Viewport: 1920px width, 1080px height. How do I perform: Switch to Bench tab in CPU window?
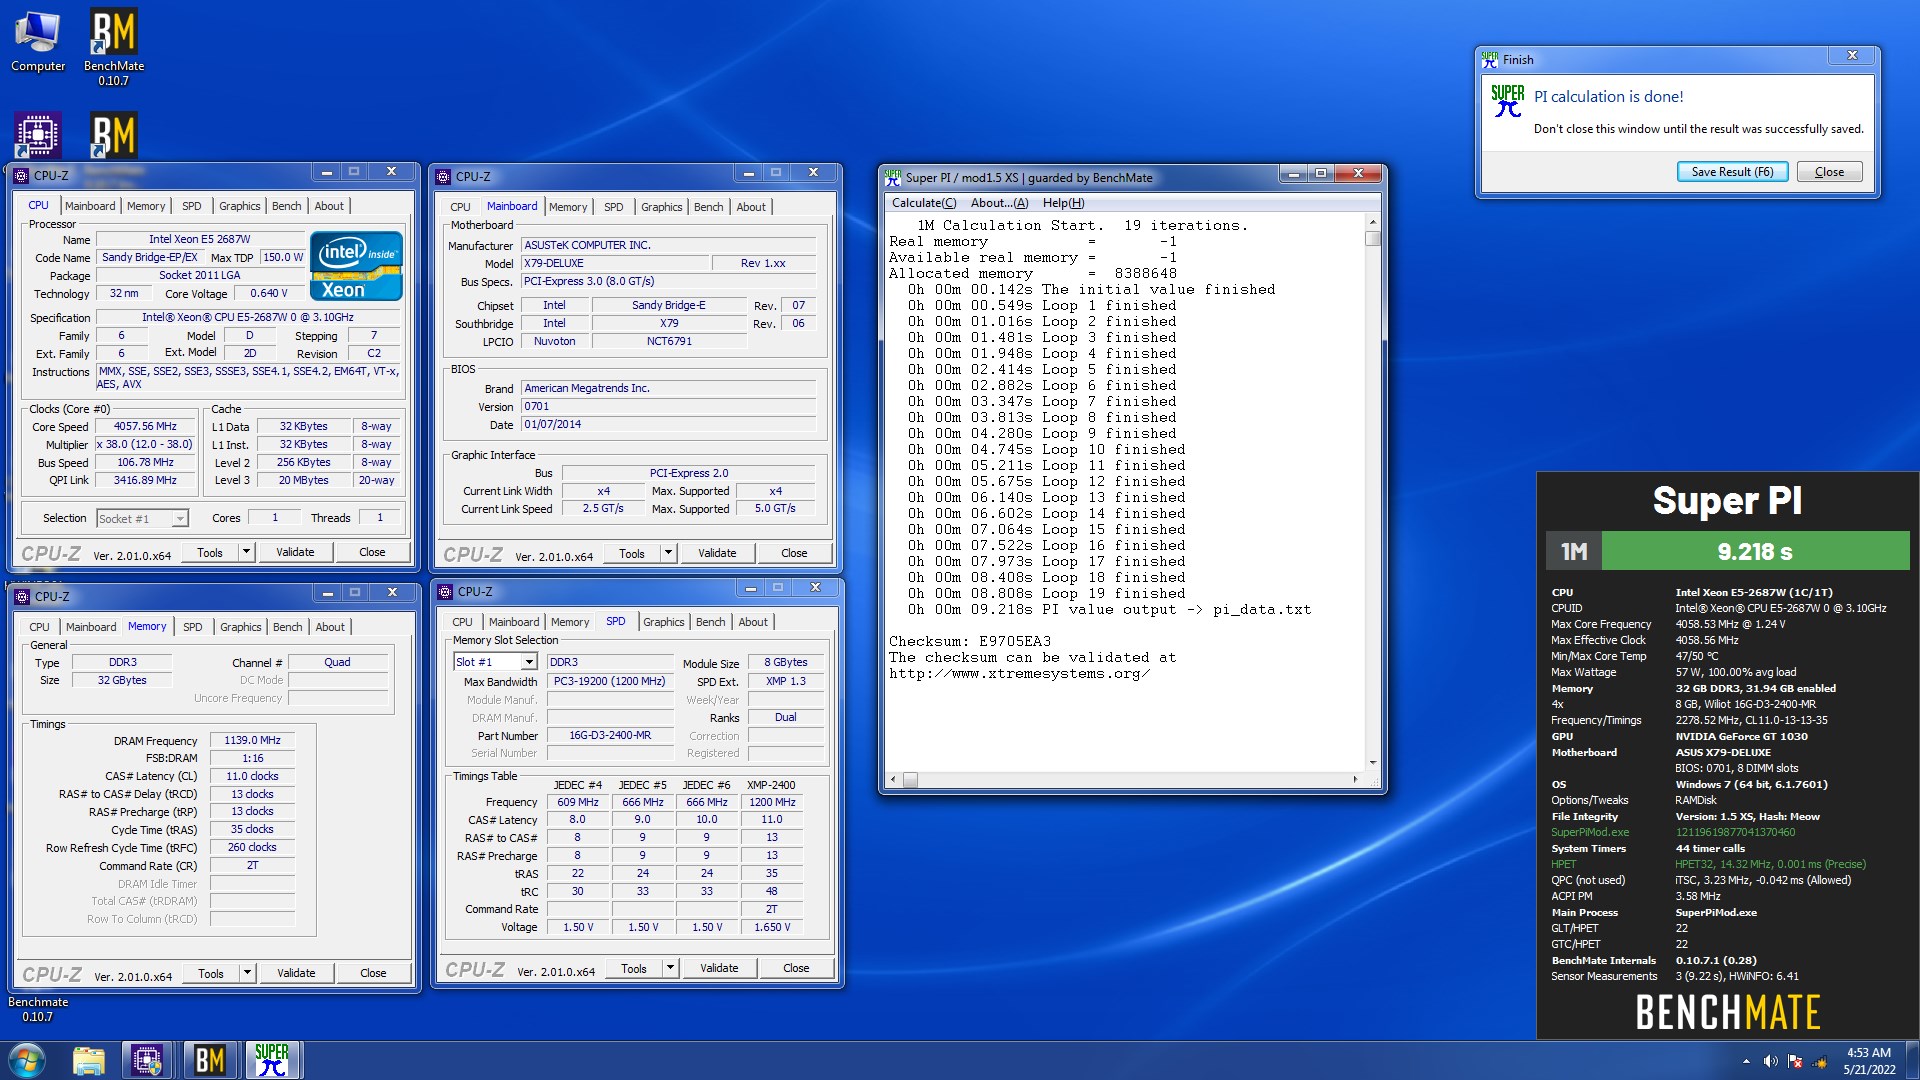click(286, 206)
